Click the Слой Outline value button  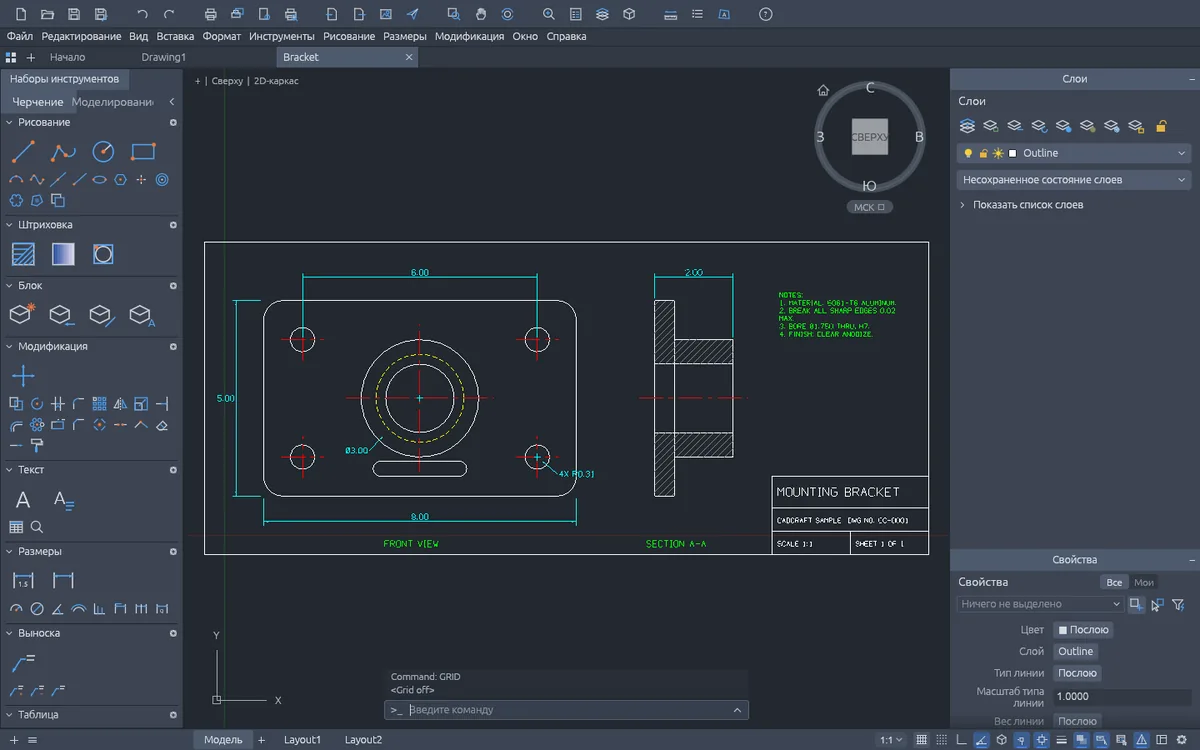1076,651
